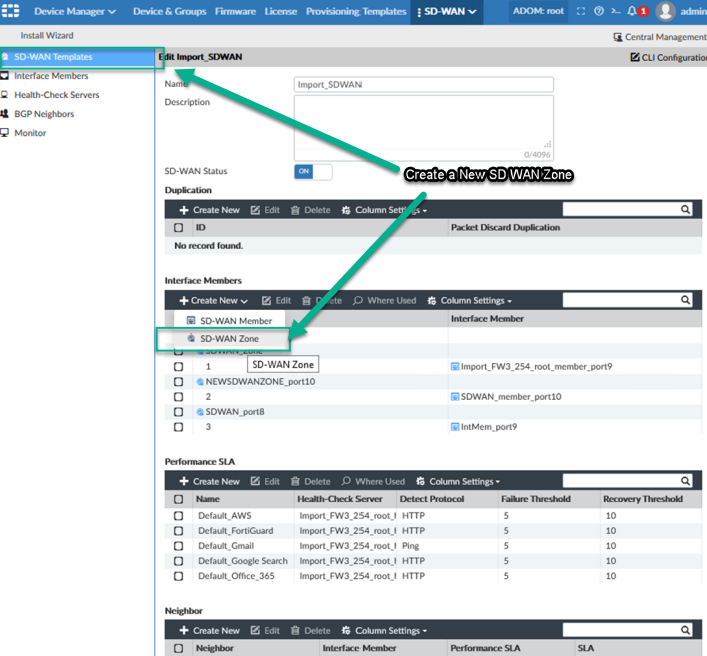
Task: Open BGP Neighbors in sidebar
Action: click(44, 114)
